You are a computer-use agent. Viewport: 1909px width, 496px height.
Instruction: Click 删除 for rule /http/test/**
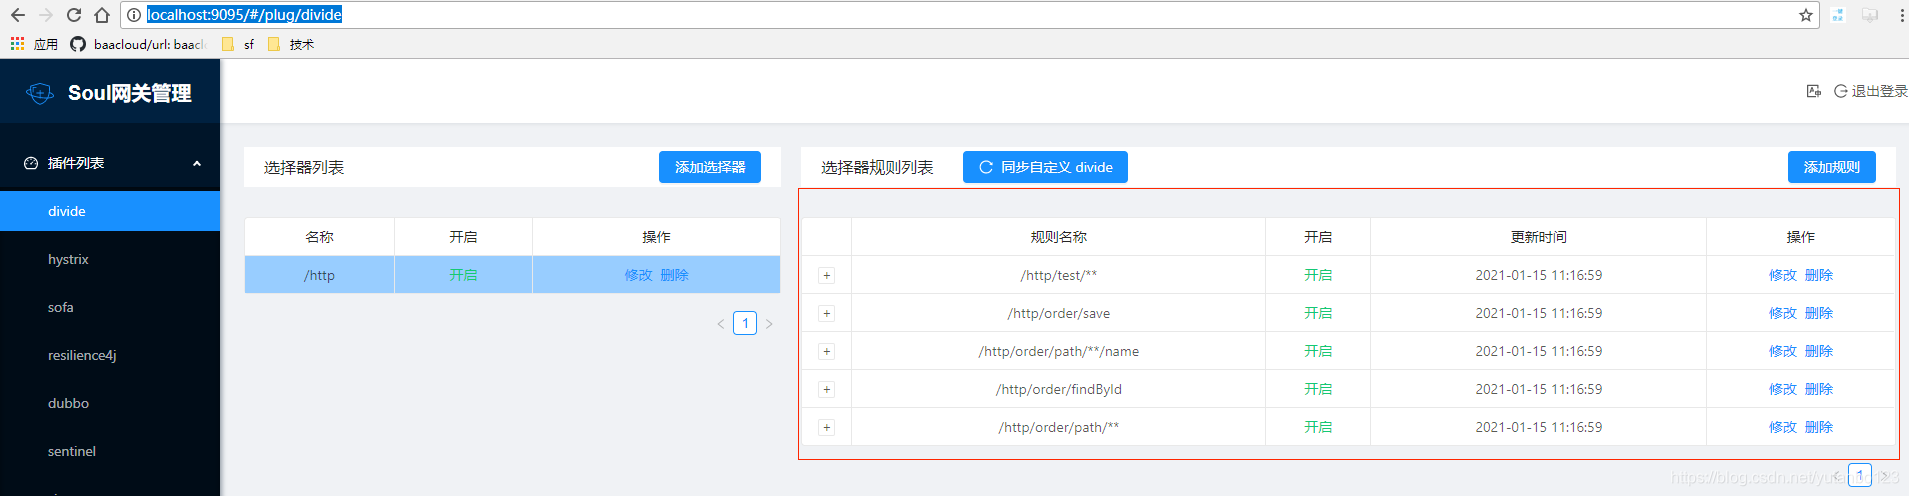(x=1819, y=275)
